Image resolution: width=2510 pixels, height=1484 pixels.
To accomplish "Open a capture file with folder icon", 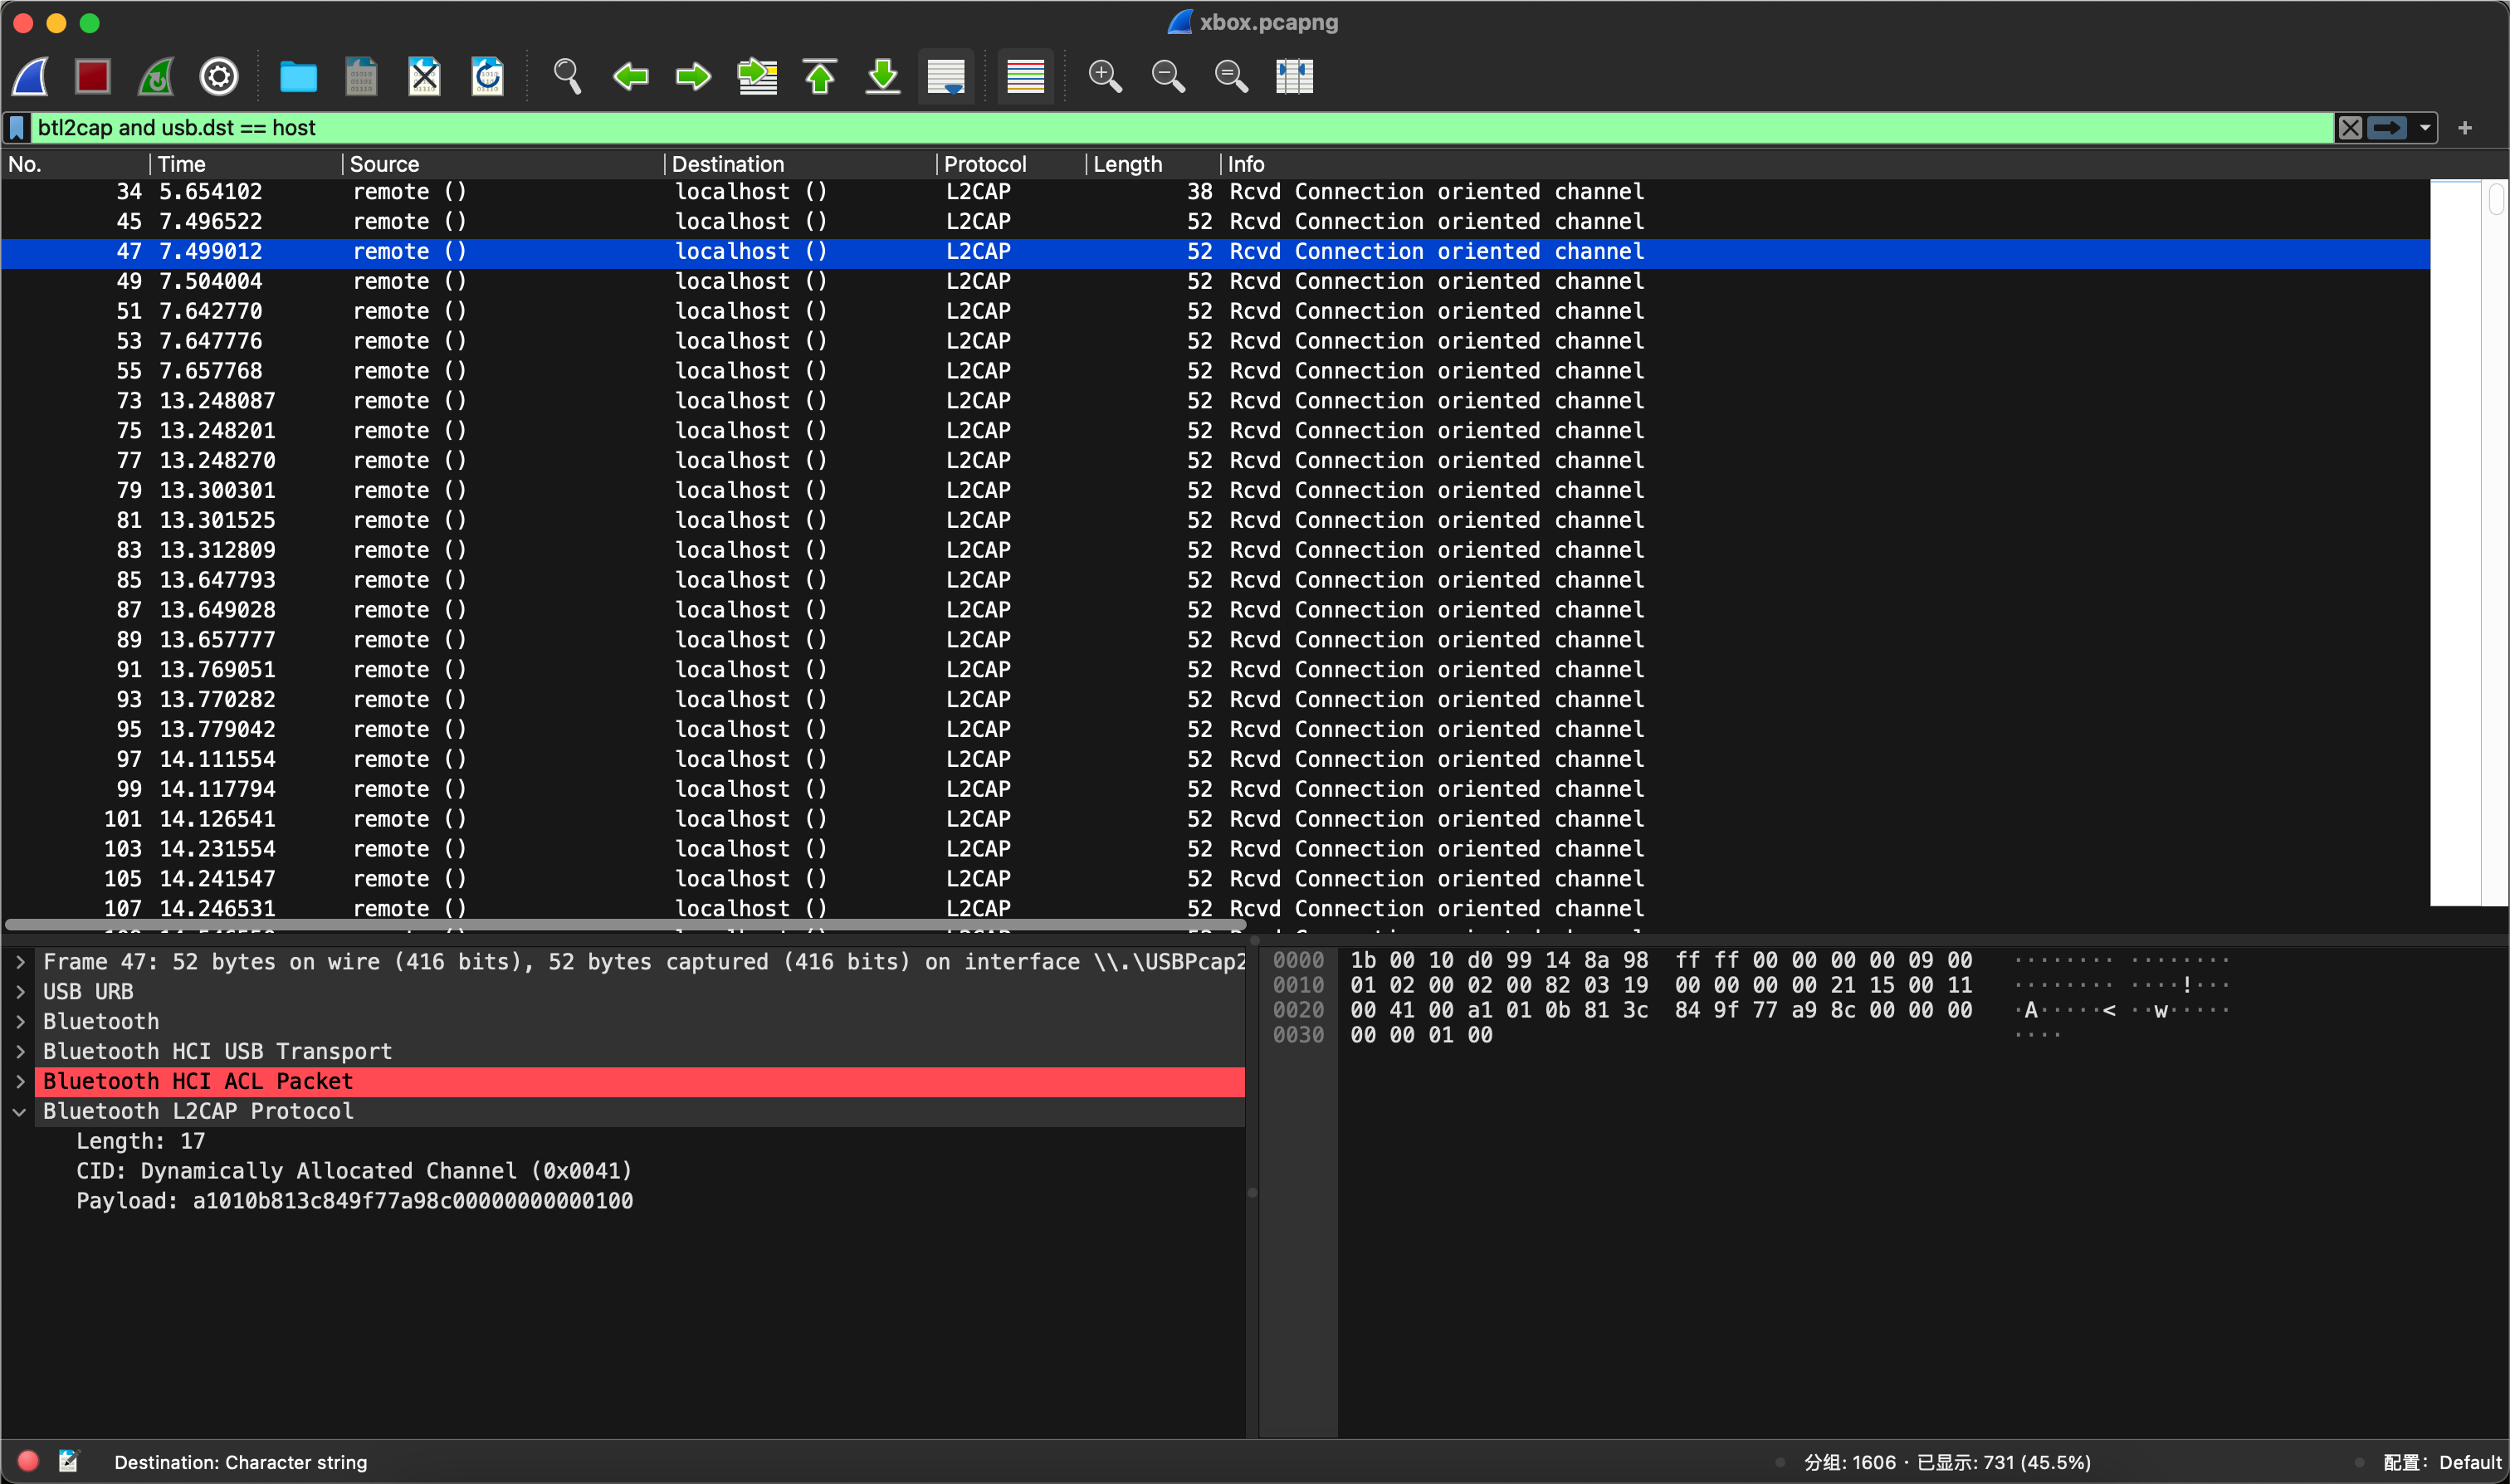I will coord(298,77).
